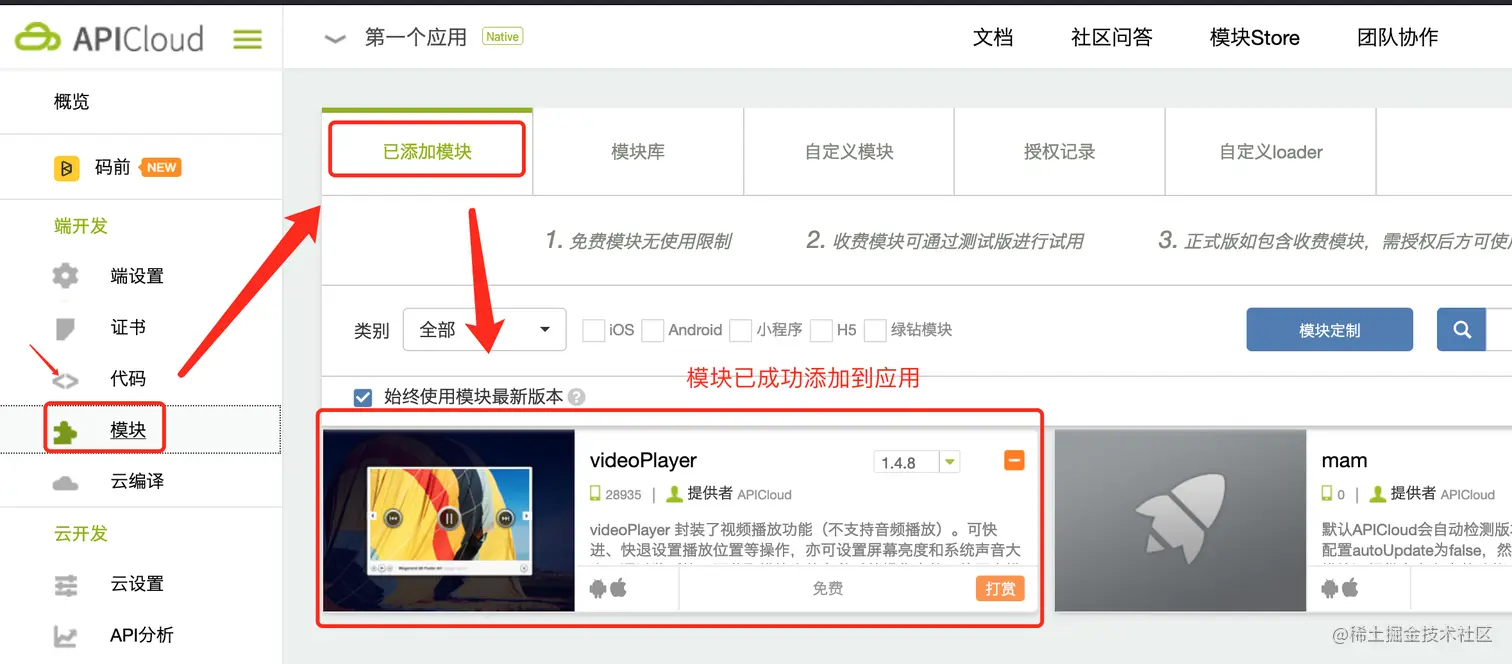
Task: Check the iOS filter checkbox
Action: (594, 330)
